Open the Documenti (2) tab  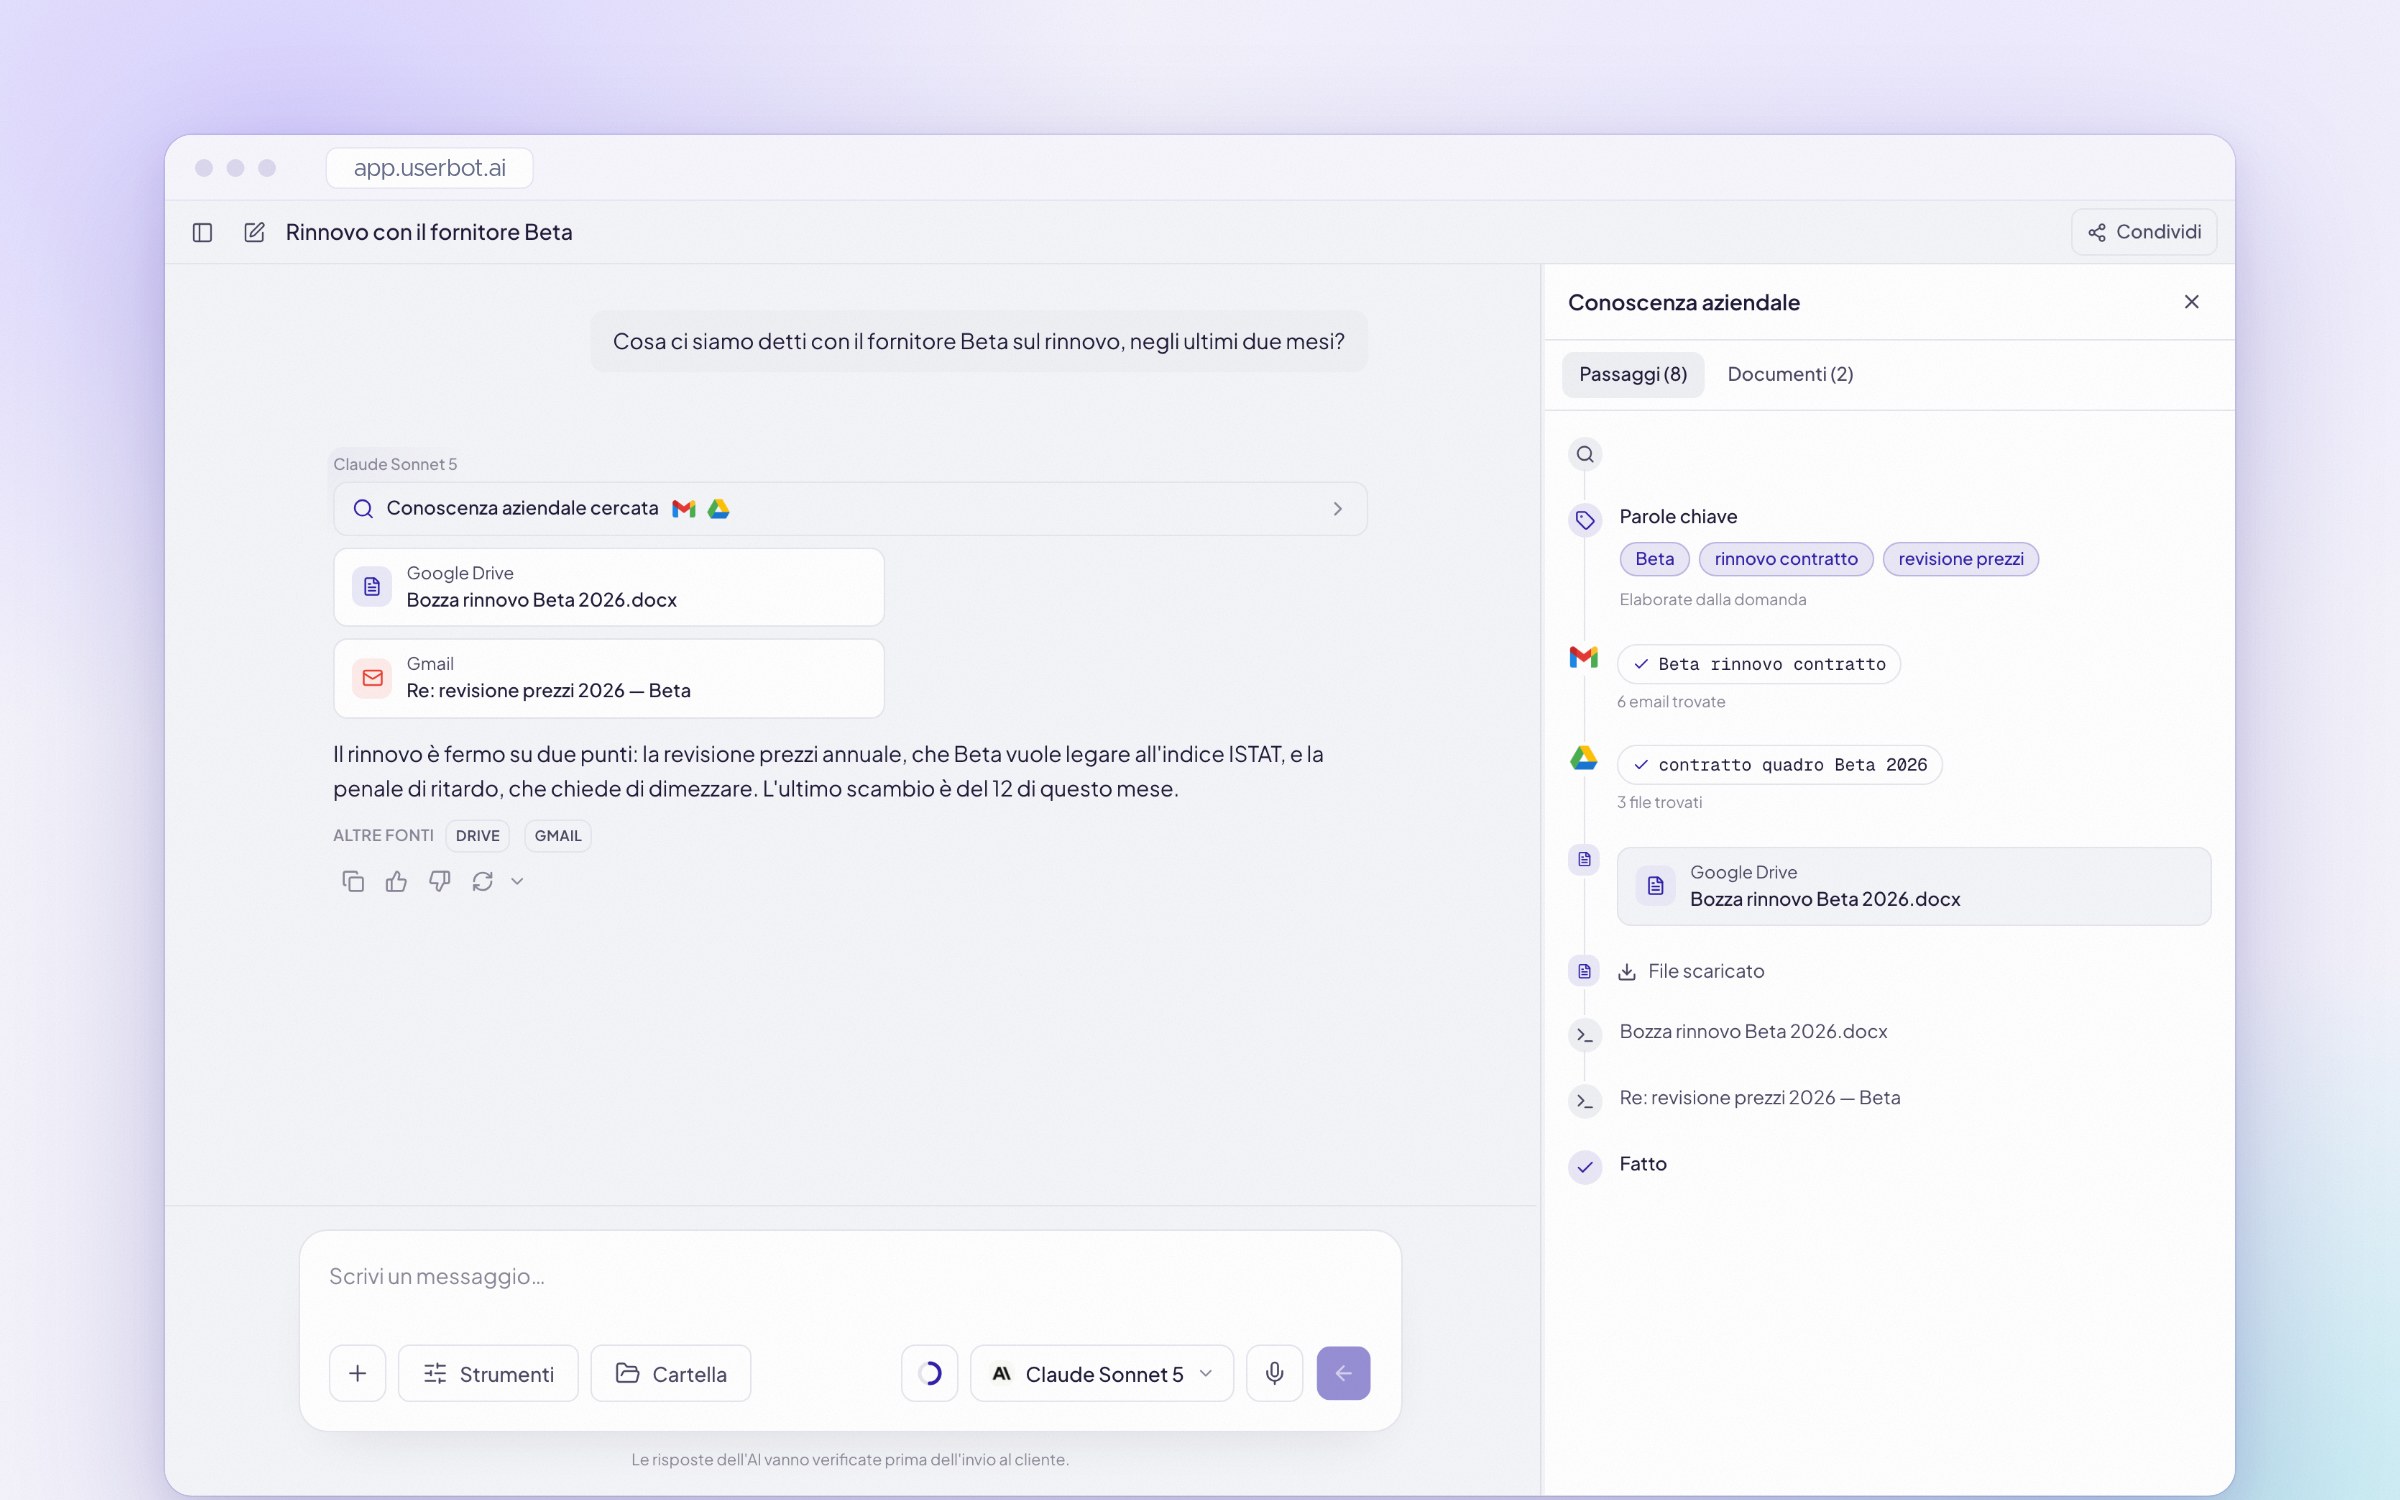[x=1790, y=374]
